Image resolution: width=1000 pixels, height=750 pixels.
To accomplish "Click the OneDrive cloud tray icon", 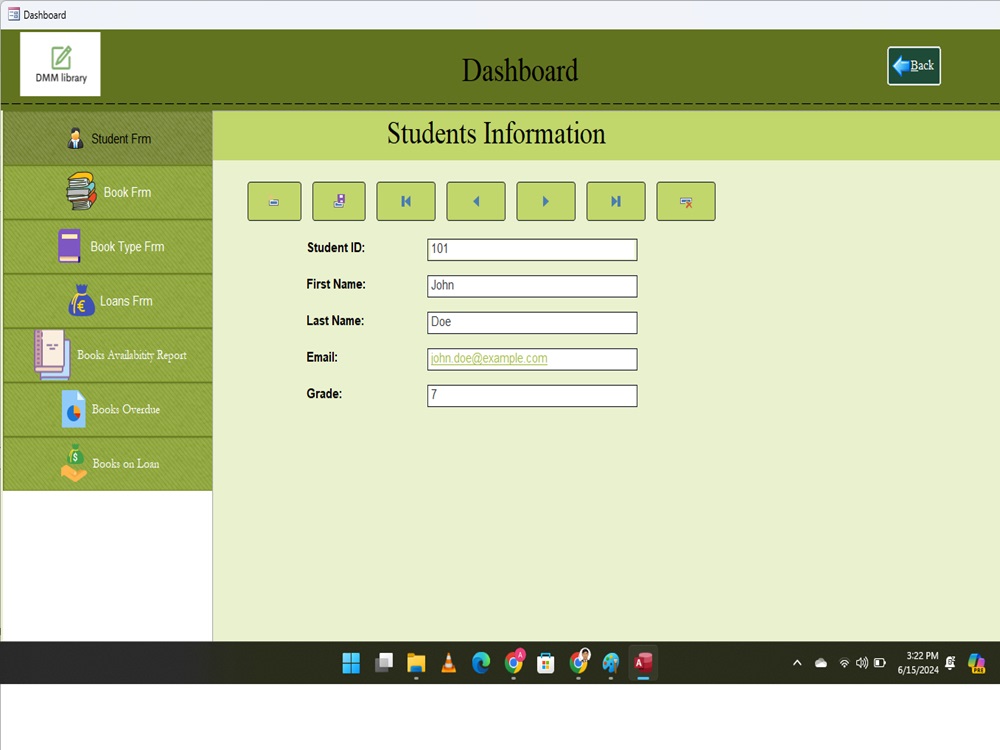I will coord(821,663).
